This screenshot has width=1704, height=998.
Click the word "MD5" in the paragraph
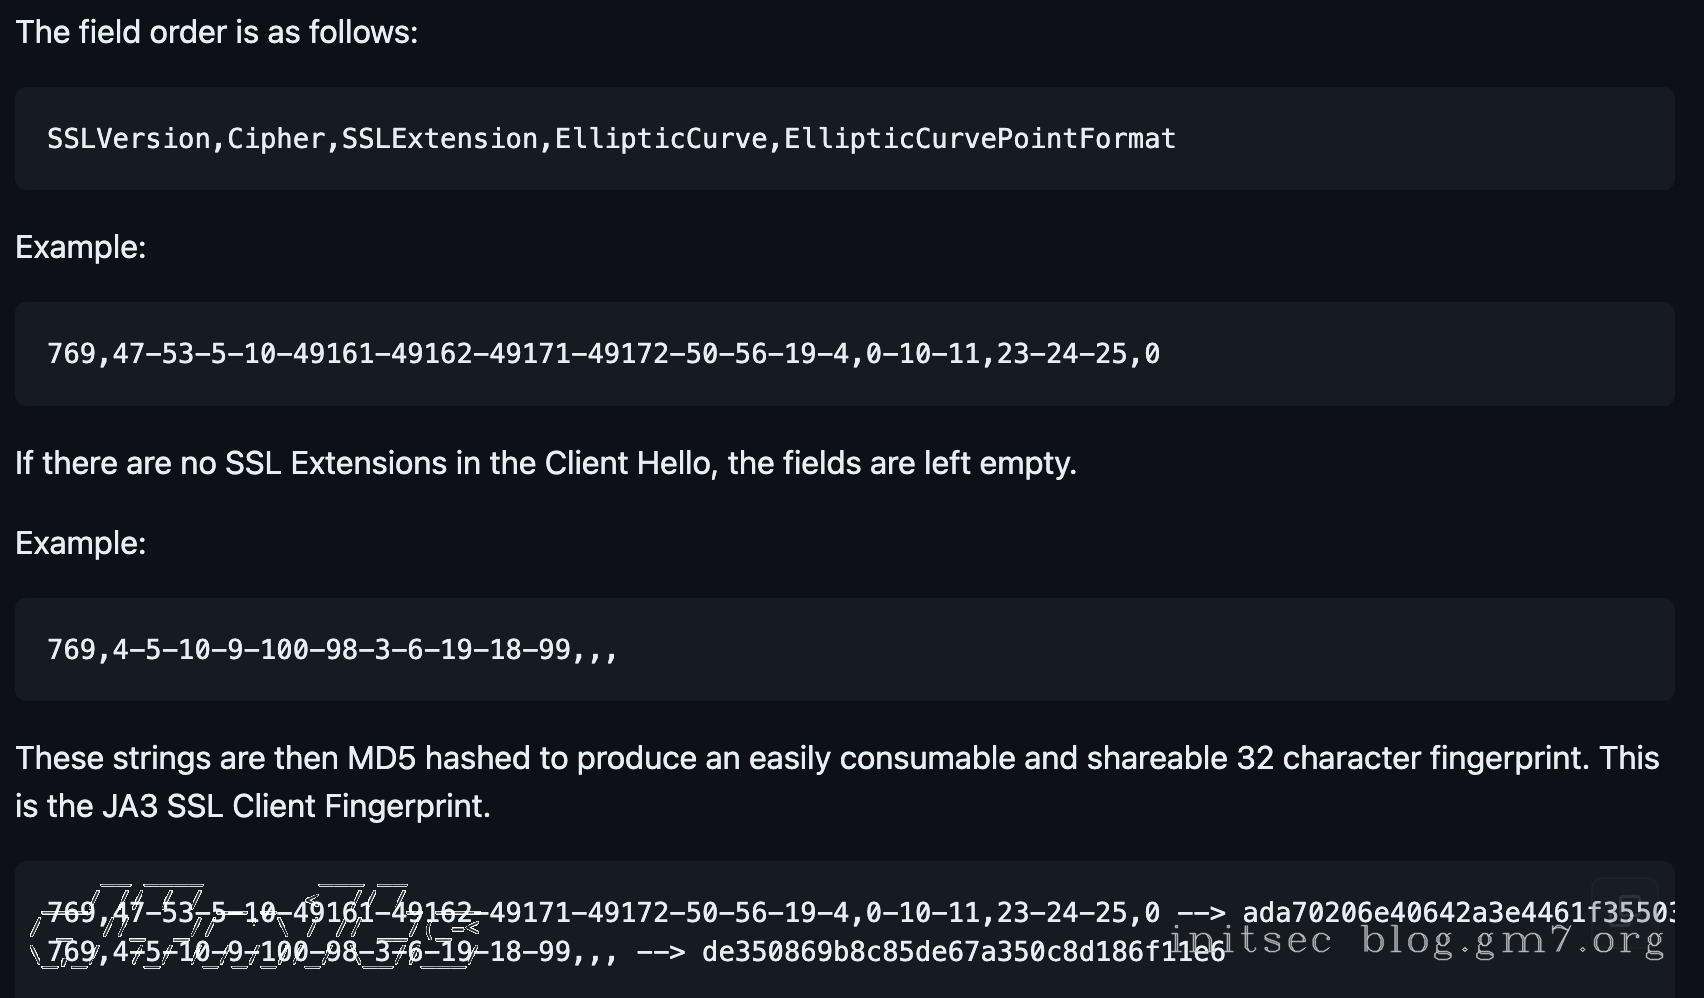(x=381, y=759)
